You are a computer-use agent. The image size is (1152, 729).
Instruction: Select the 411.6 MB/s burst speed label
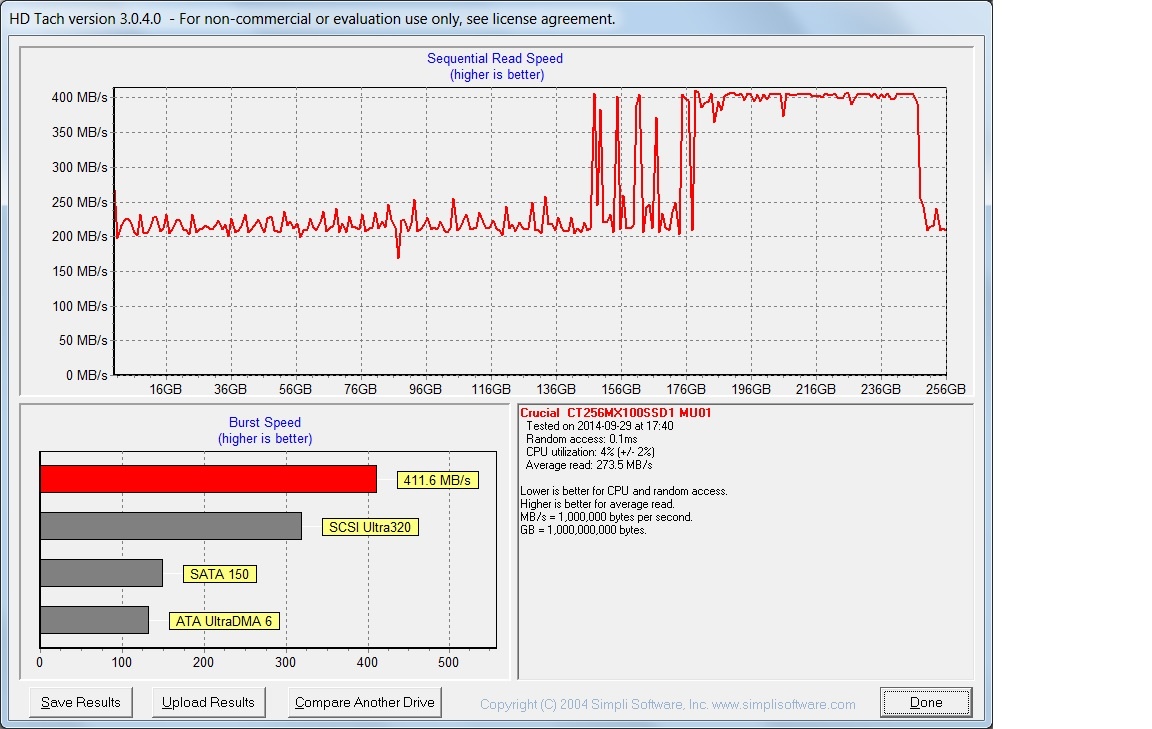click(437, 481)
